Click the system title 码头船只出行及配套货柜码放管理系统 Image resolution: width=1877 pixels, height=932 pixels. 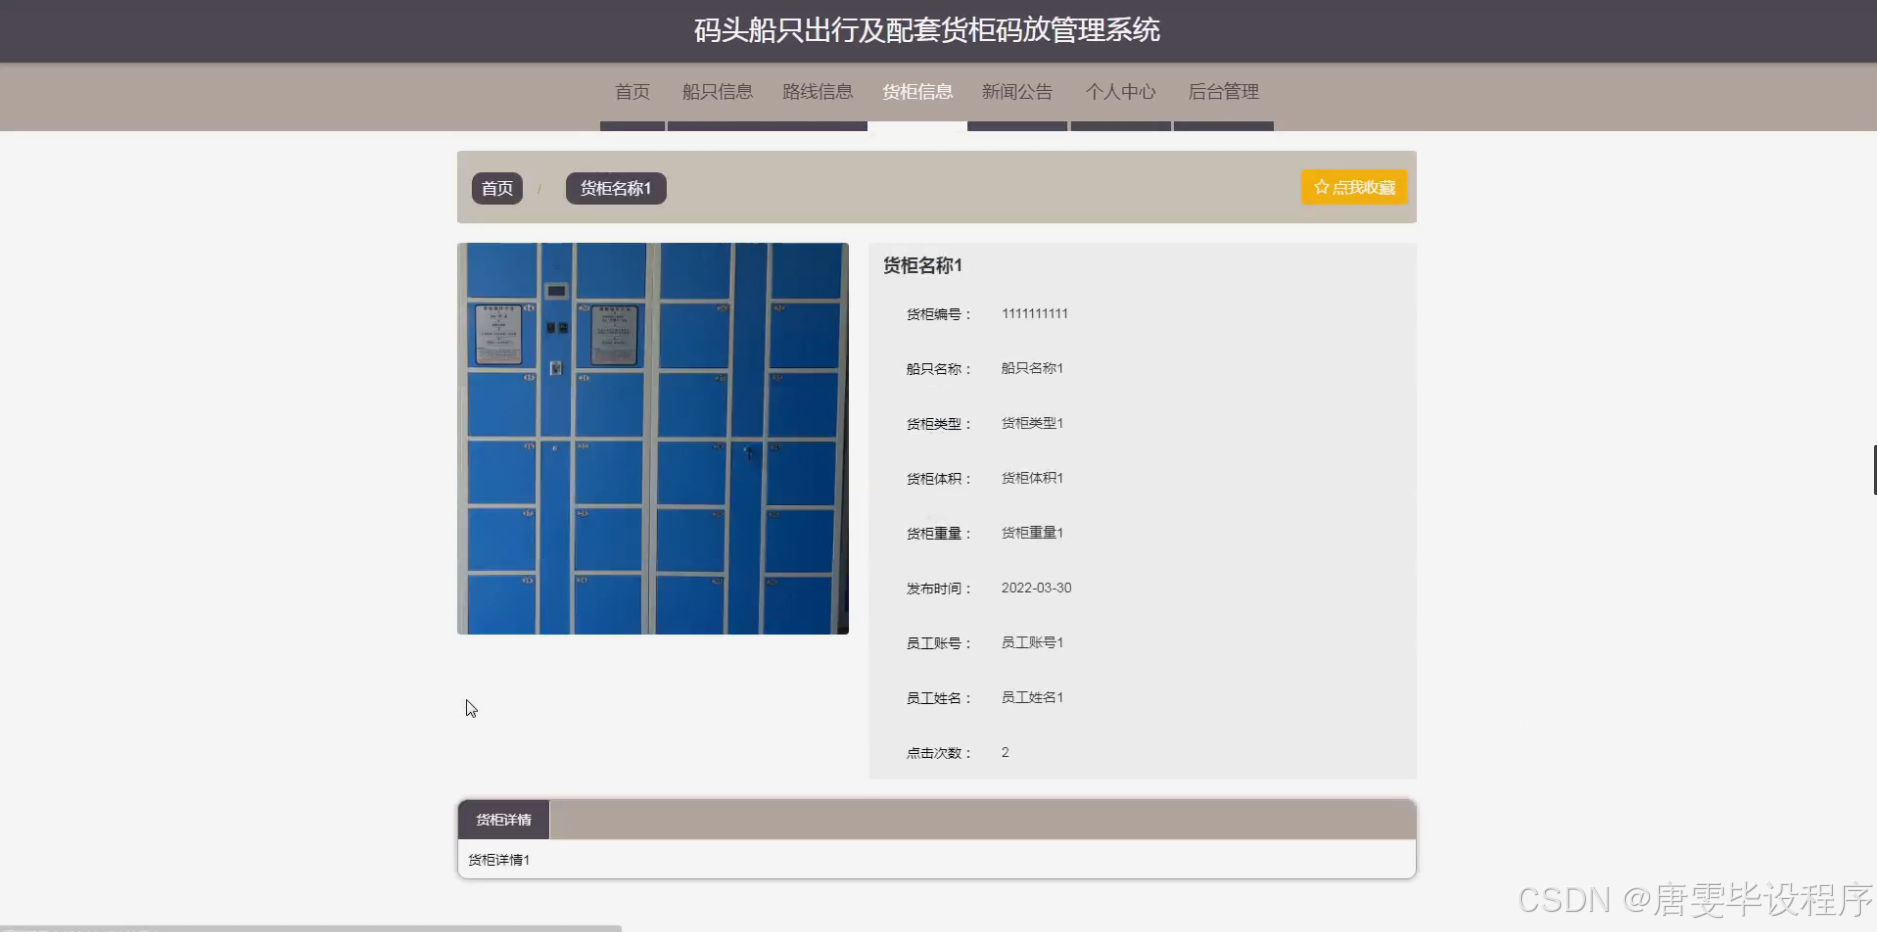(x=927, y=30)
